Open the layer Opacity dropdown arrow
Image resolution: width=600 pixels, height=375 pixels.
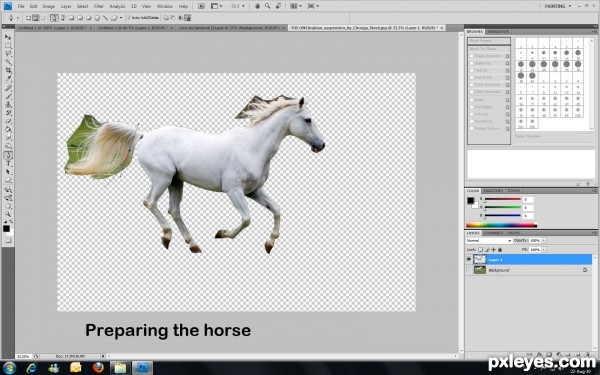[544, 240]
